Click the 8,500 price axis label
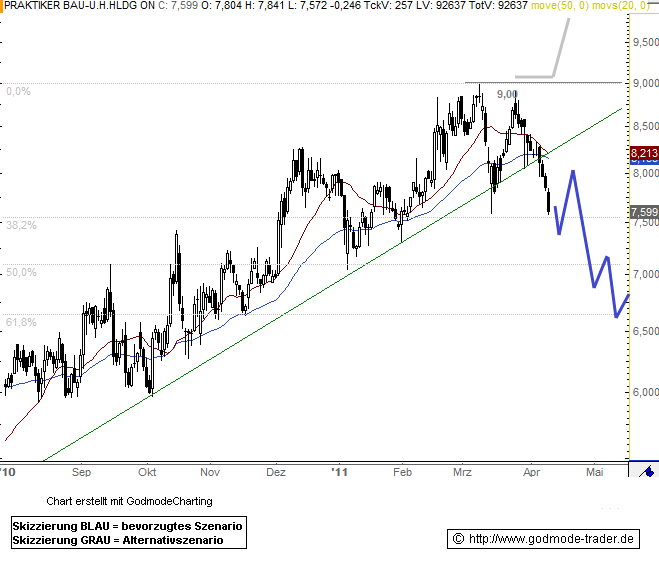The image size is (659, 561). tap(646, 126)
